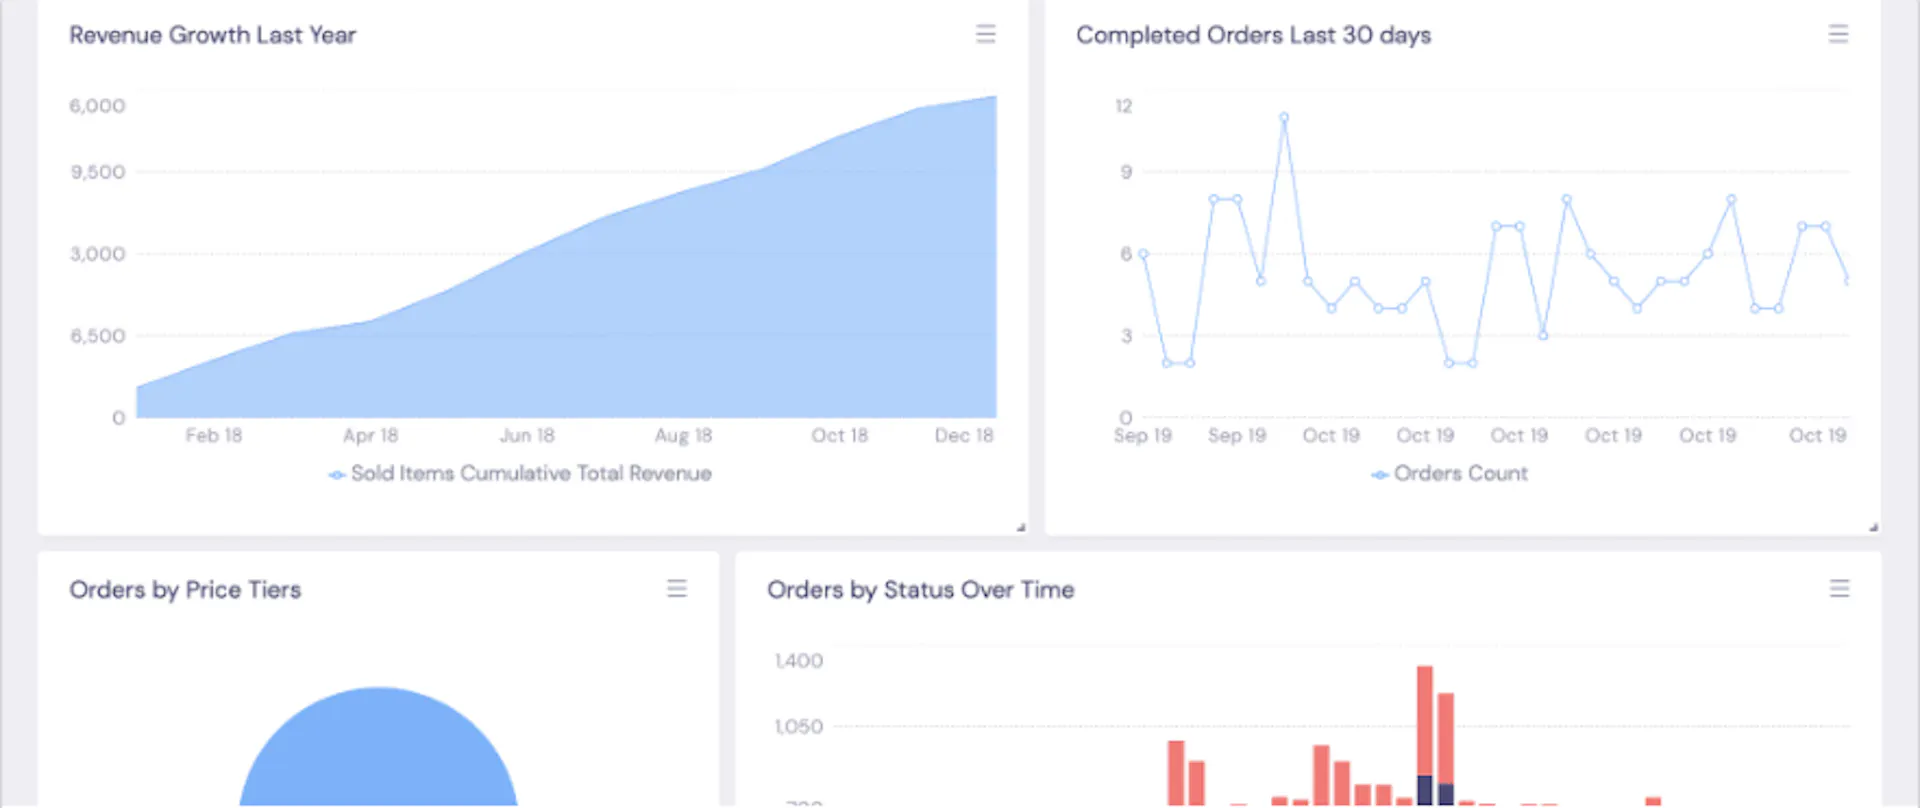1920x808 pixels.
Task: Open Revenue Growth Last Year chart menu
Action: [985, 34]
